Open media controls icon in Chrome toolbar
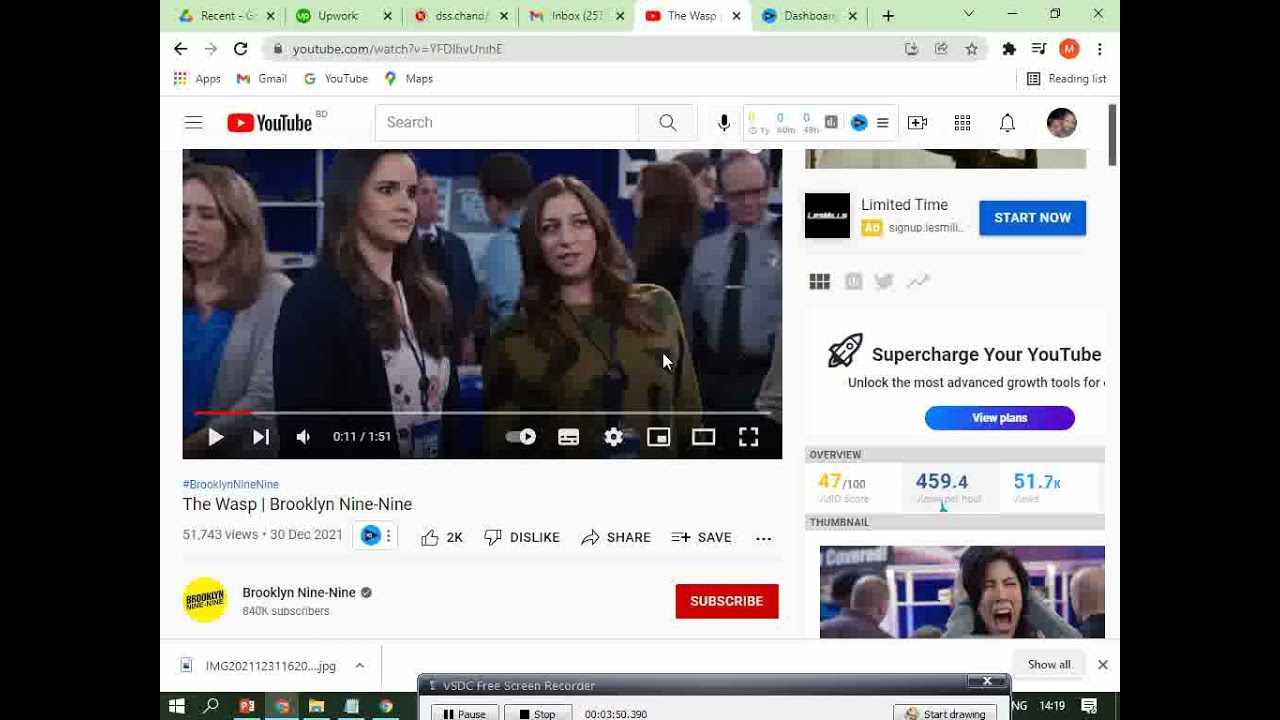This screenshot has height=720, width=1280. pos(1039,48)
